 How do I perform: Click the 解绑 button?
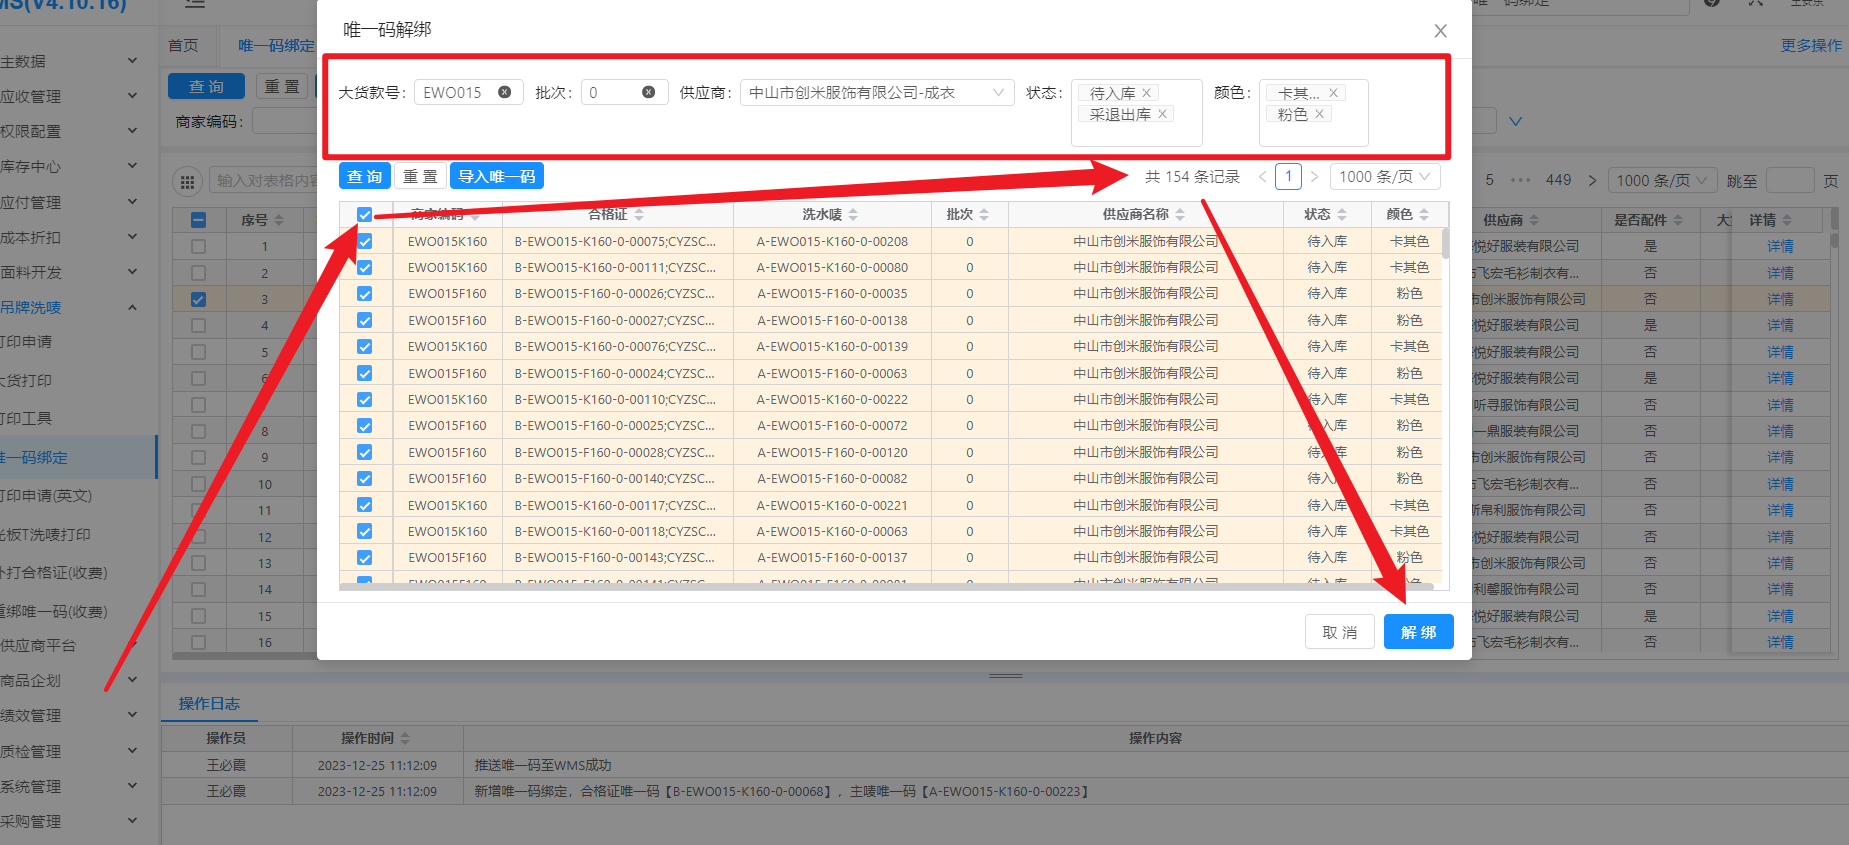1418,632
